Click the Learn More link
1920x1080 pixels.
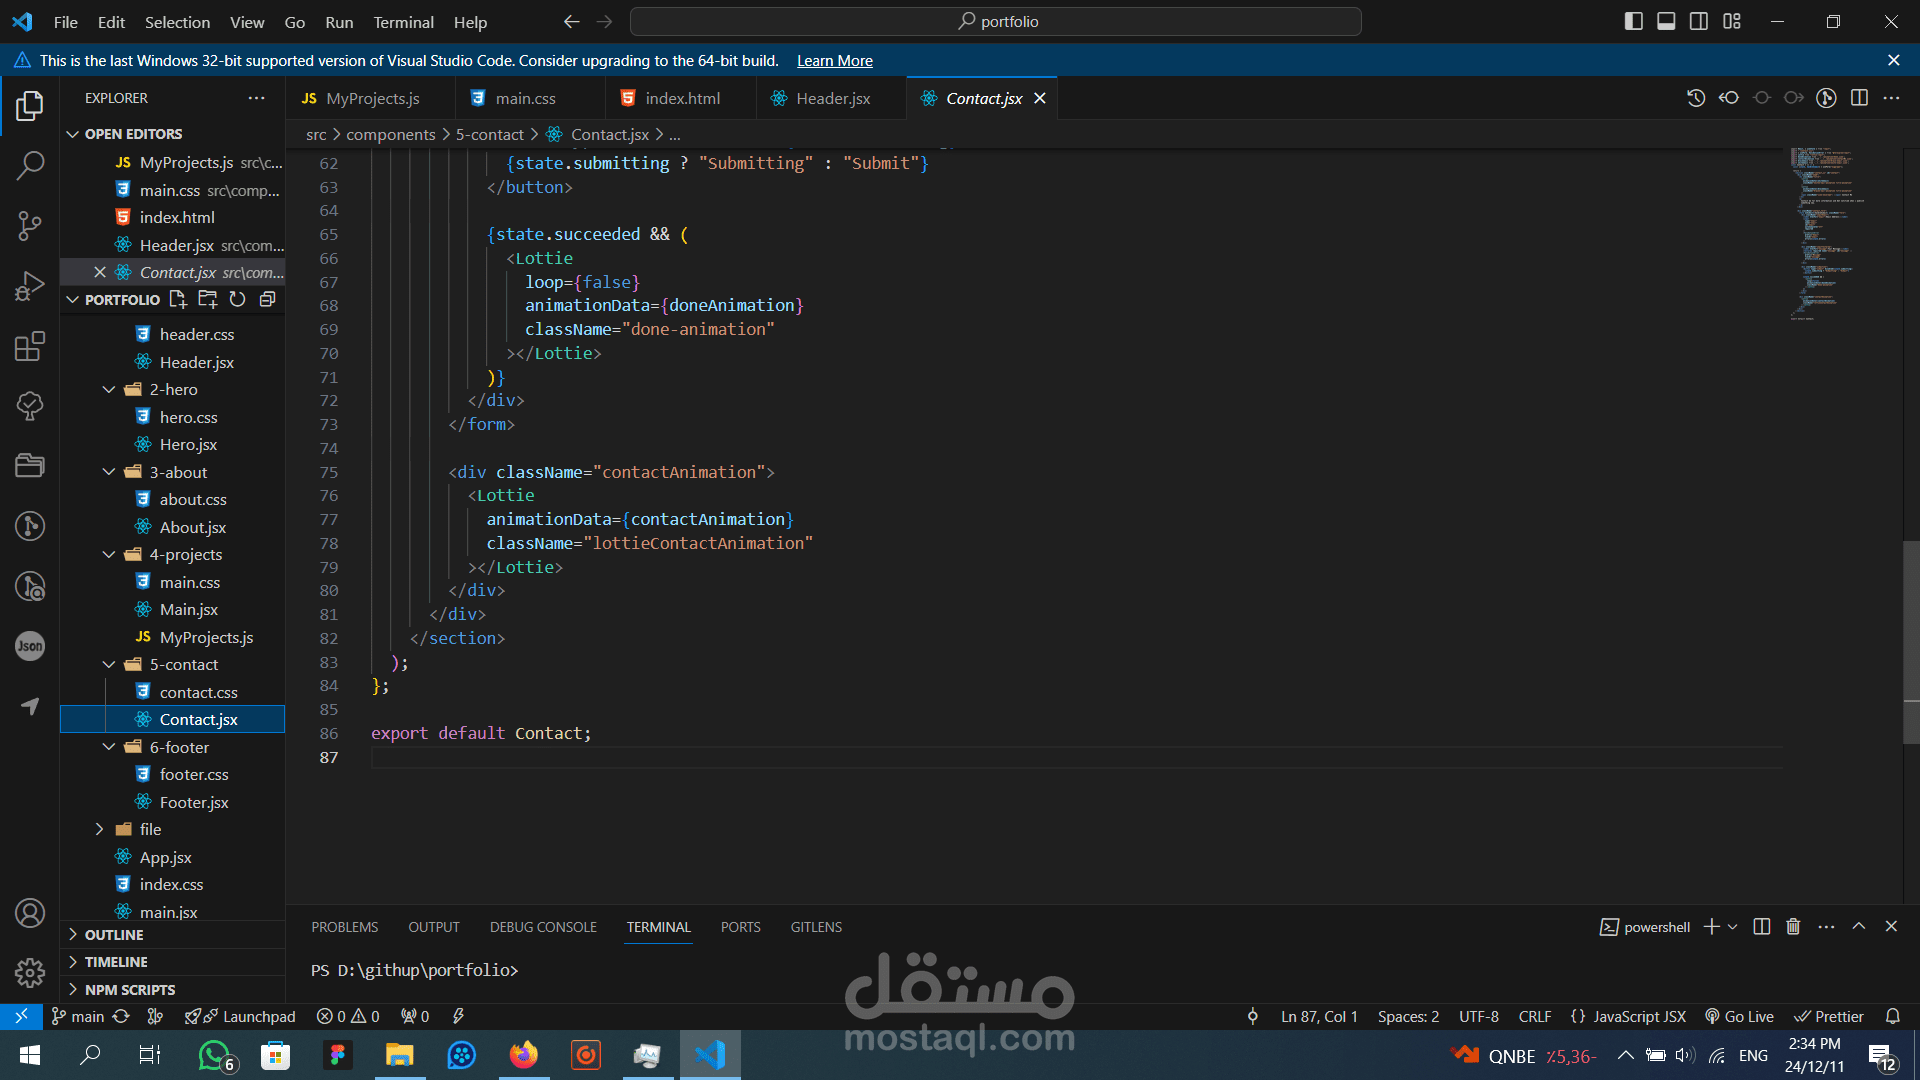(834, 61)
